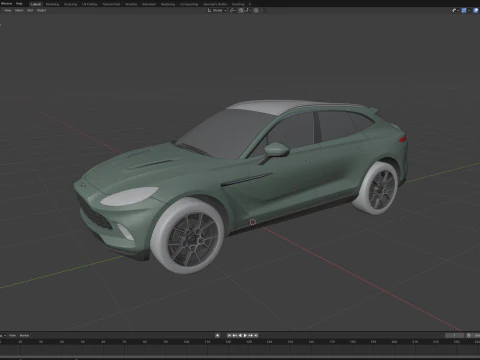The height and width of the screenshot is (360, 480).
Task: Select the car's side mirror
Action: point(276,150)
